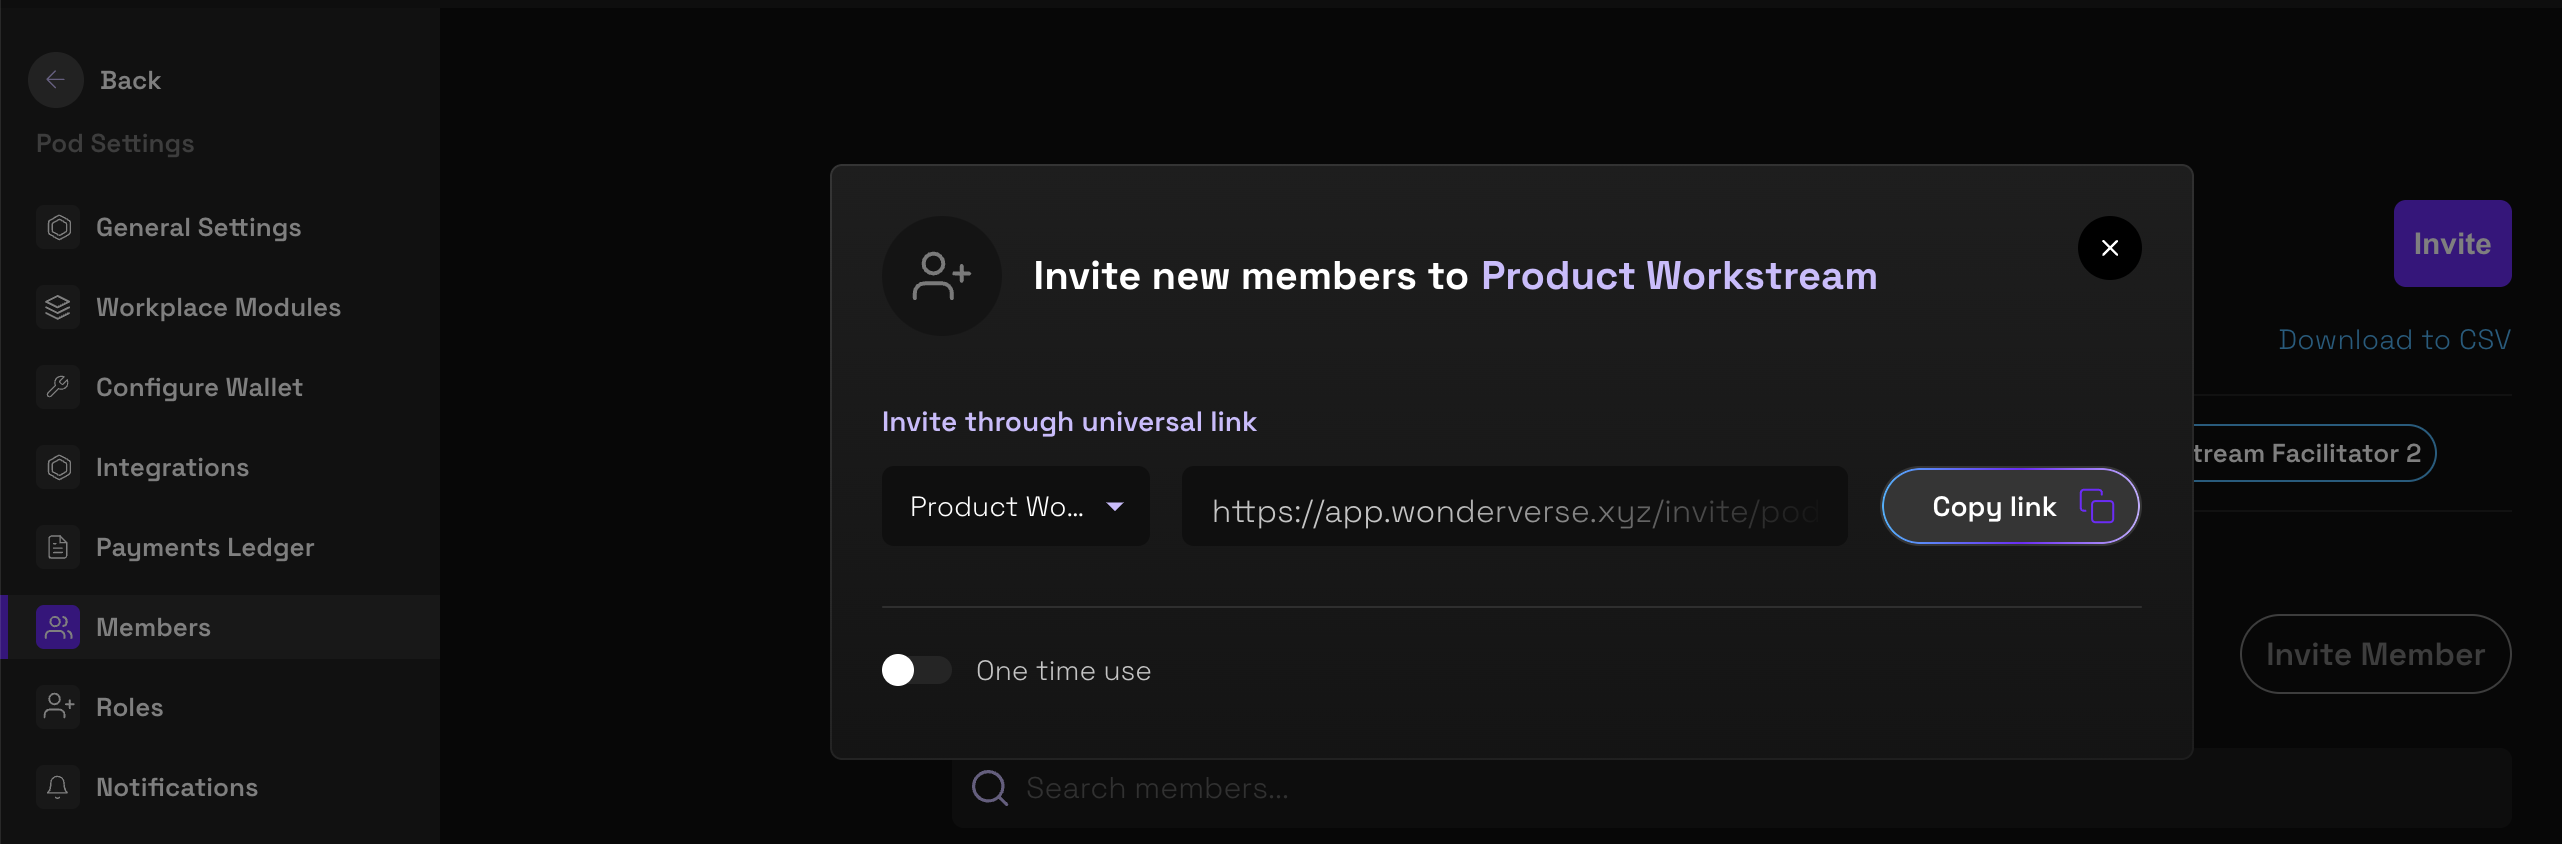The height and width of the screenshot is (844, 2562).
Task: Click the back arrow icon
Action: [56, 80]
